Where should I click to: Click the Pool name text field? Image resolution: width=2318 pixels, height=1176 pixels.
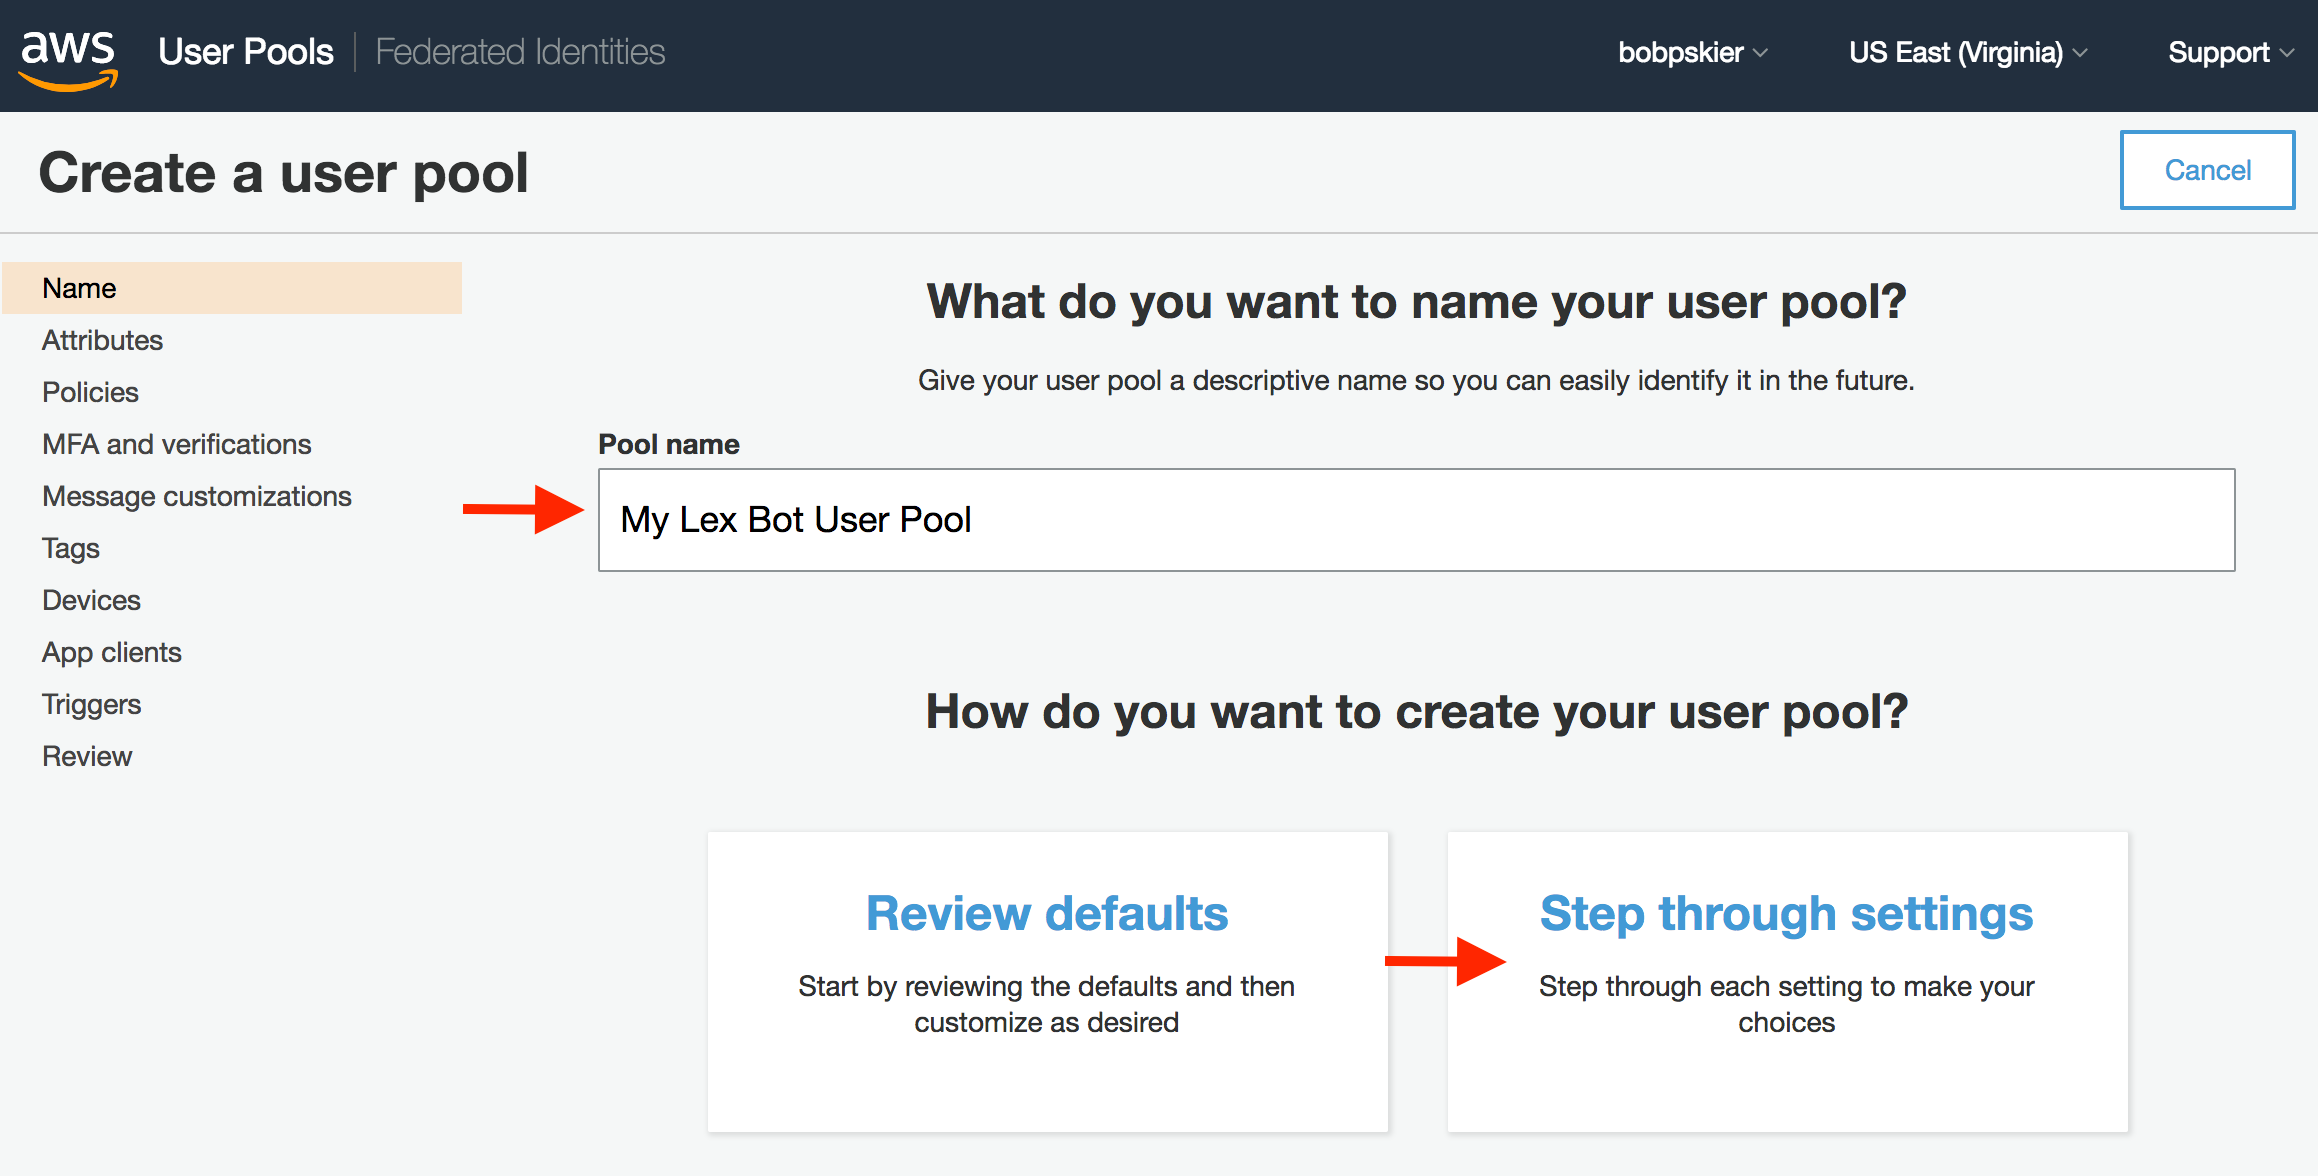[x=1416, y=520]
